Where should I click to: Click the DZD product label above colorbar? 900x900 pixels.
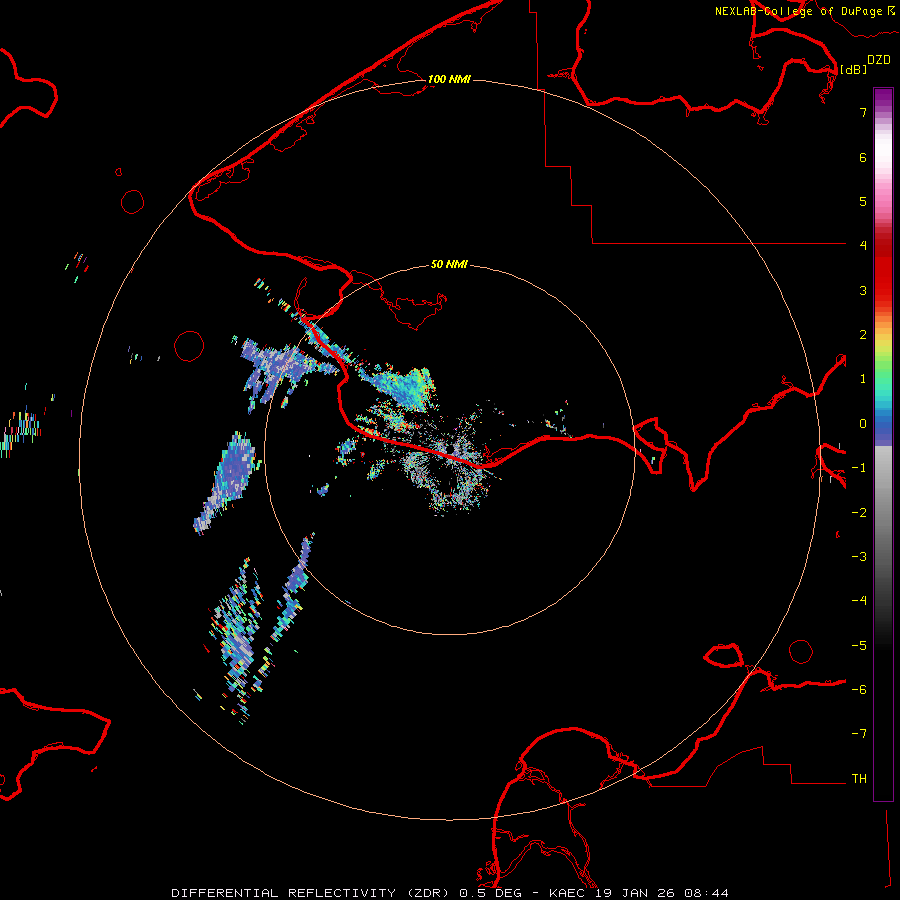pos(879,60)
